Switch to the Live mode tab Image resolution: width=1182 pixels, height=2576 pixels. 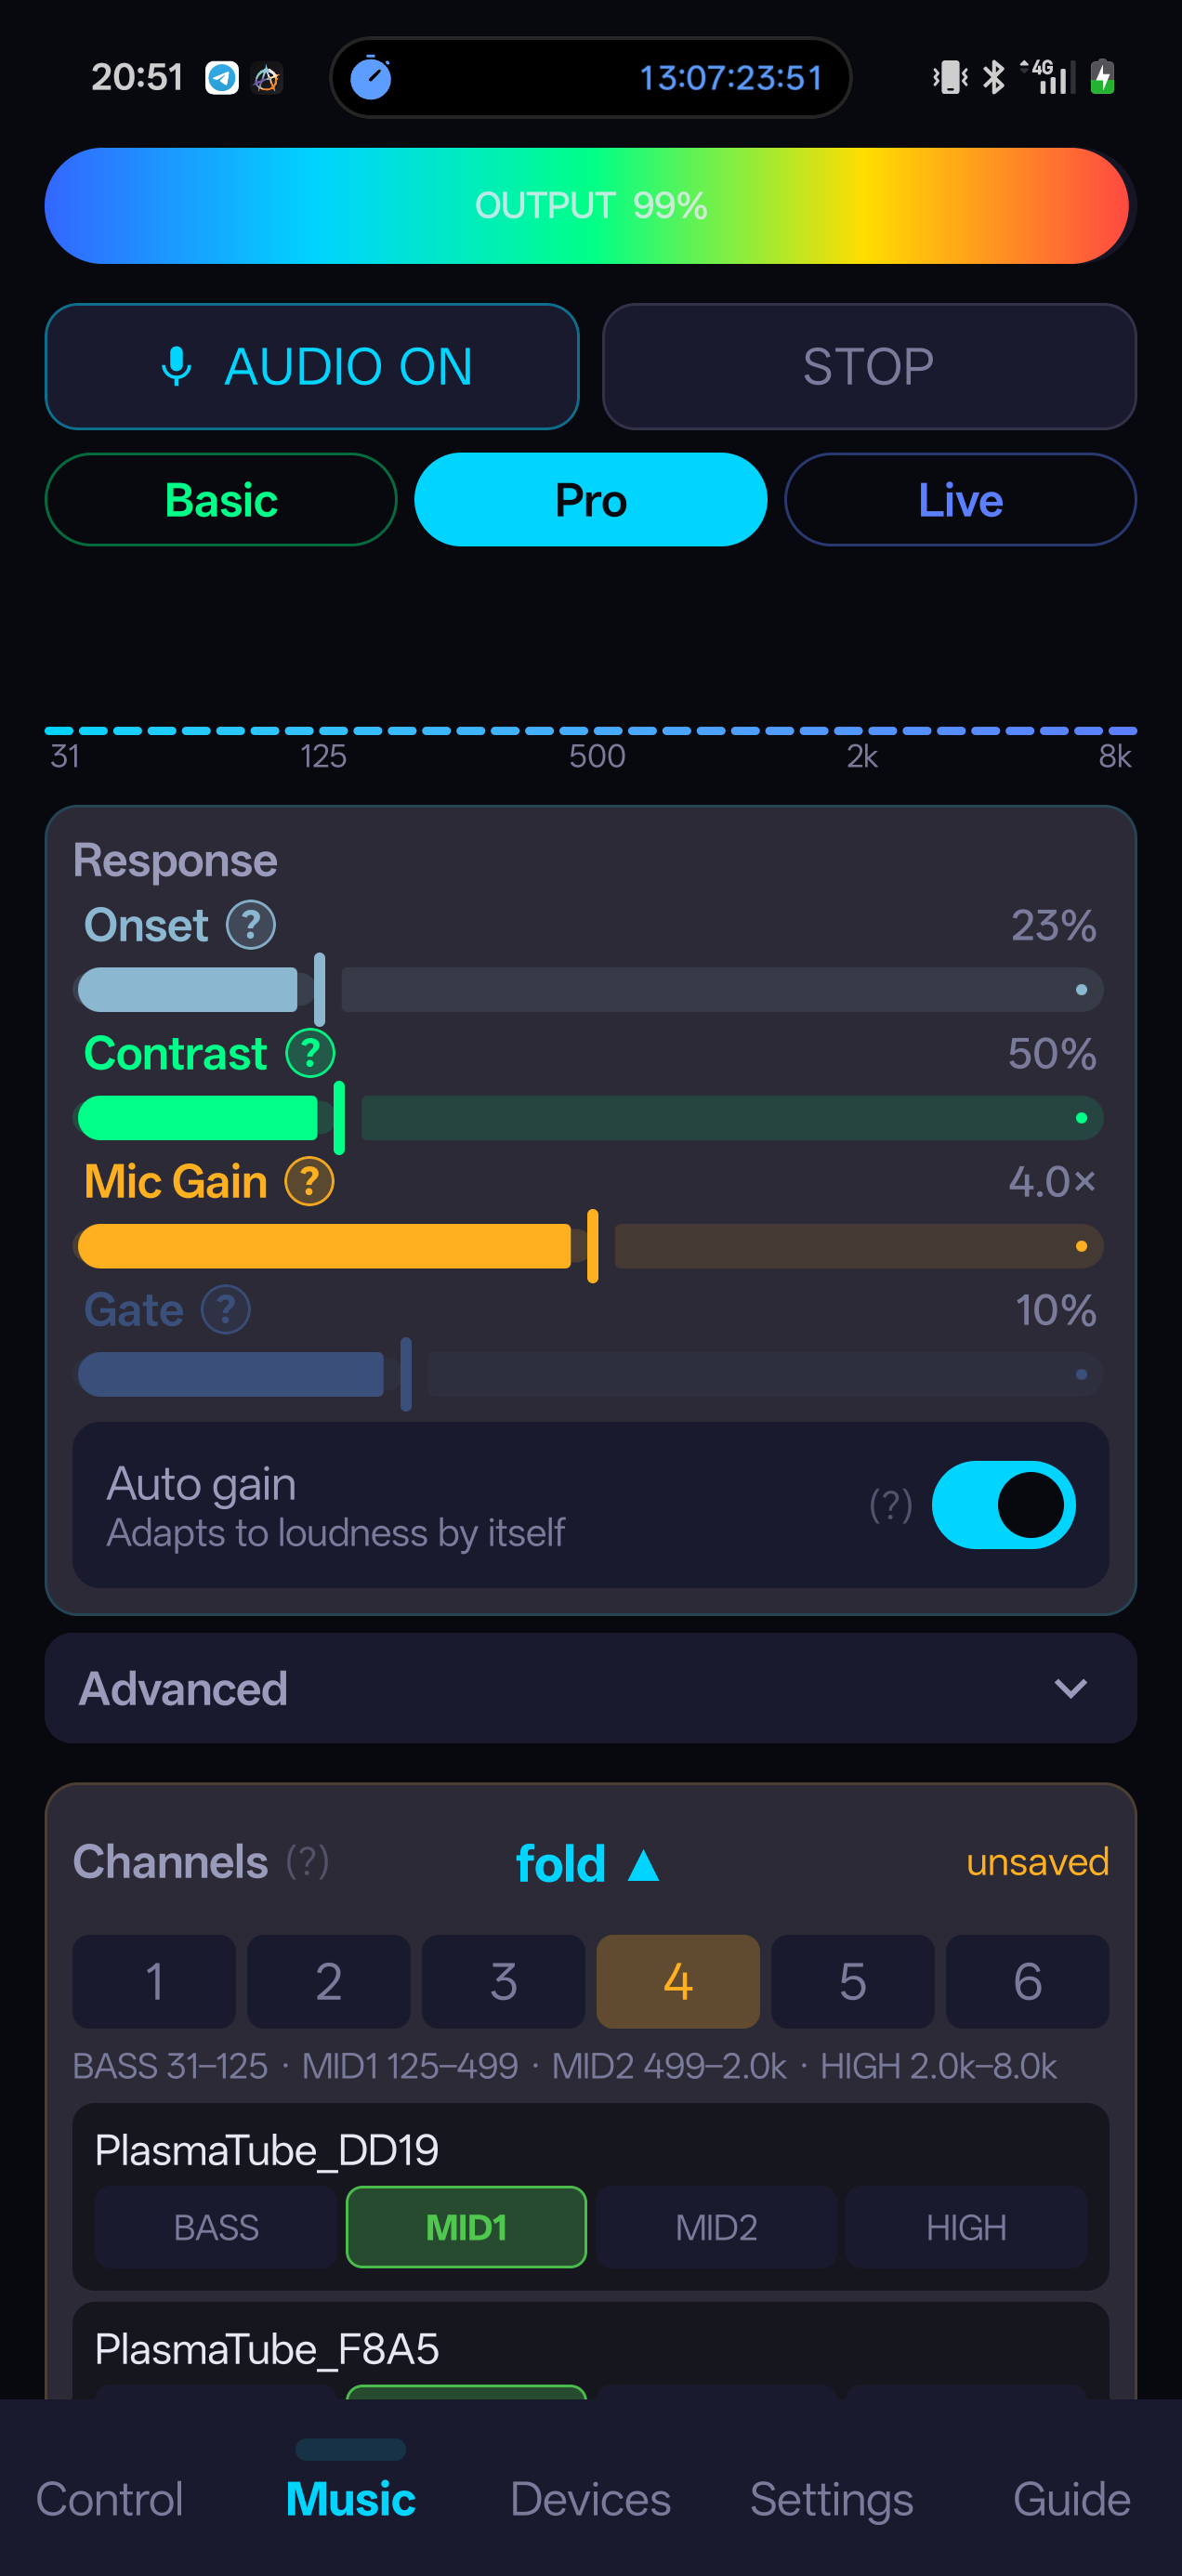tap(960, 499)
